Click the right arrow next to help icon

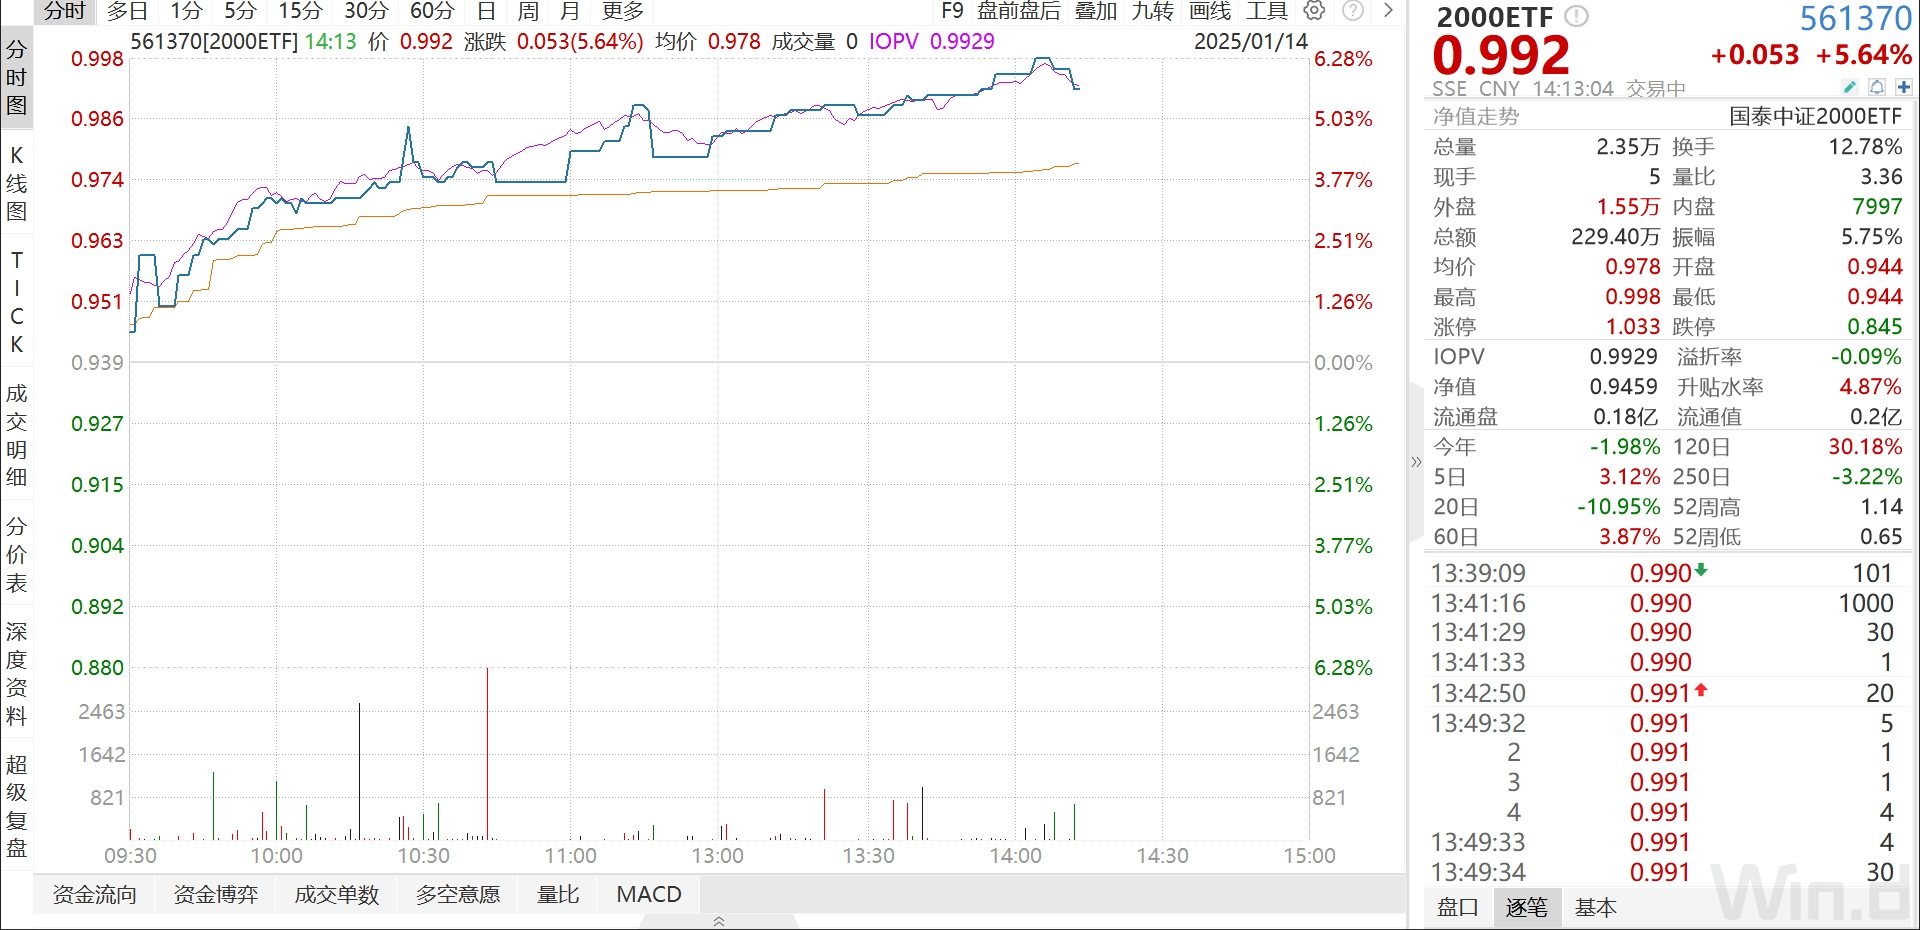click(1388, 11)
